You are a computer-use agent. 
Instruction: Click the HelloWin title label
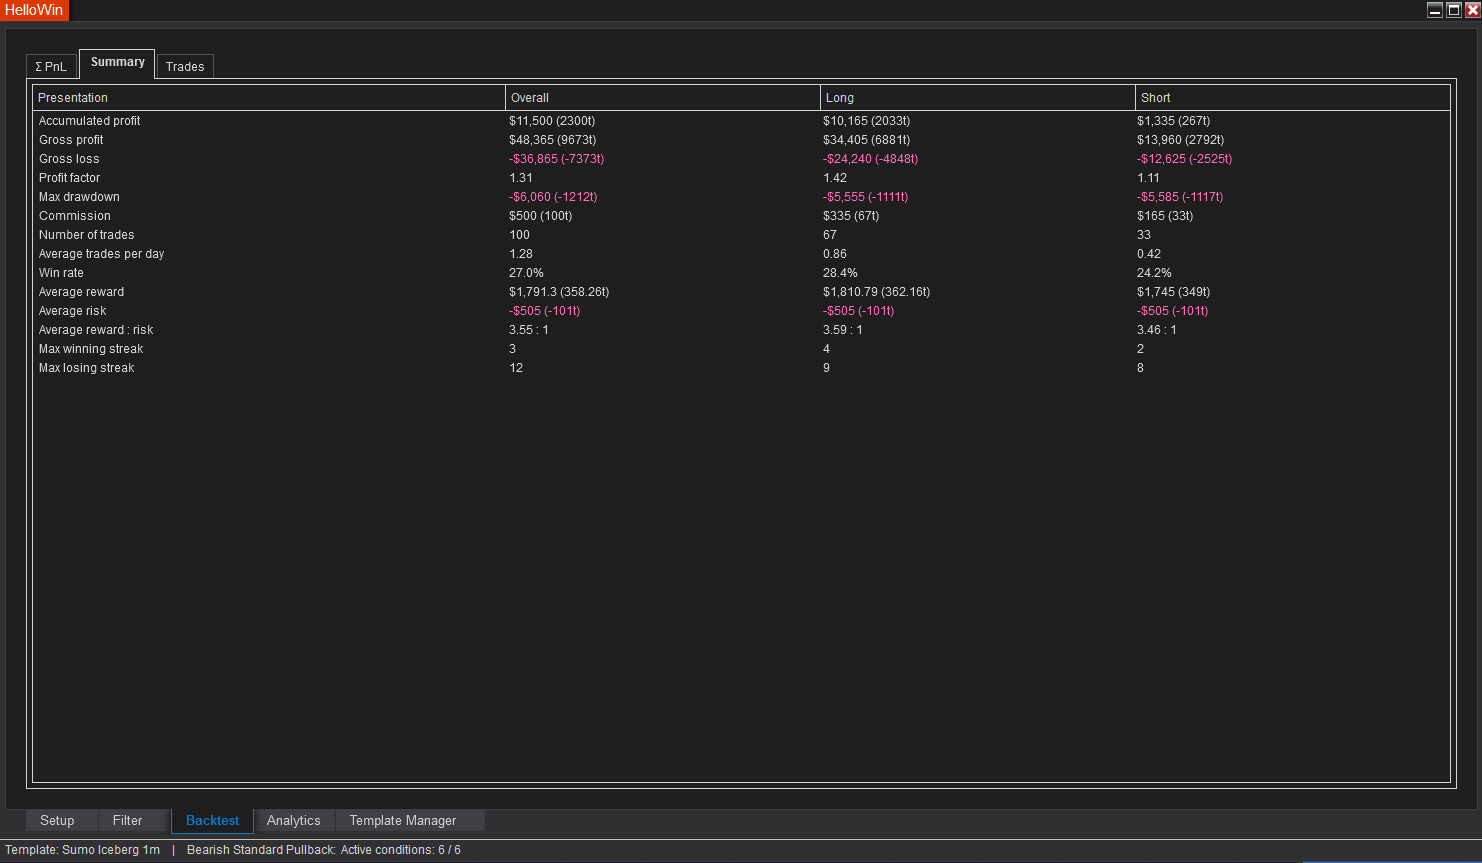point(34,10)
